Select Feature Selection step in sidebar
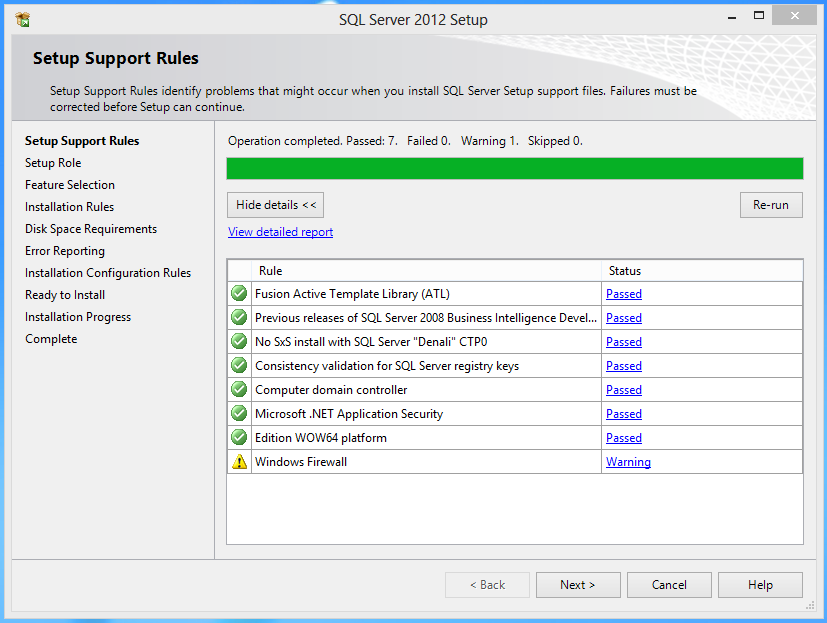The image size is (827, 623). pyautogui.click(x=70, y=185)
